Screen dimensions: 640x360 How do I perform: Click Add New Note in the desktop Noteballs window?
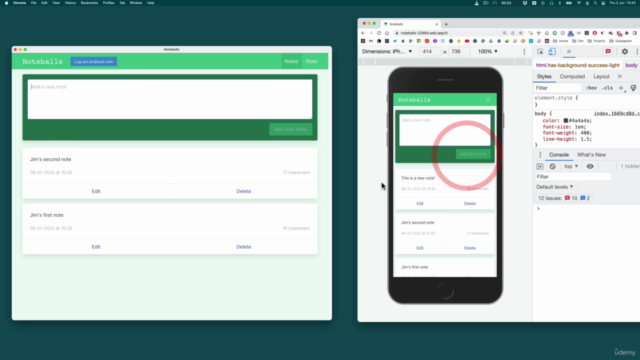click(291, 129)
